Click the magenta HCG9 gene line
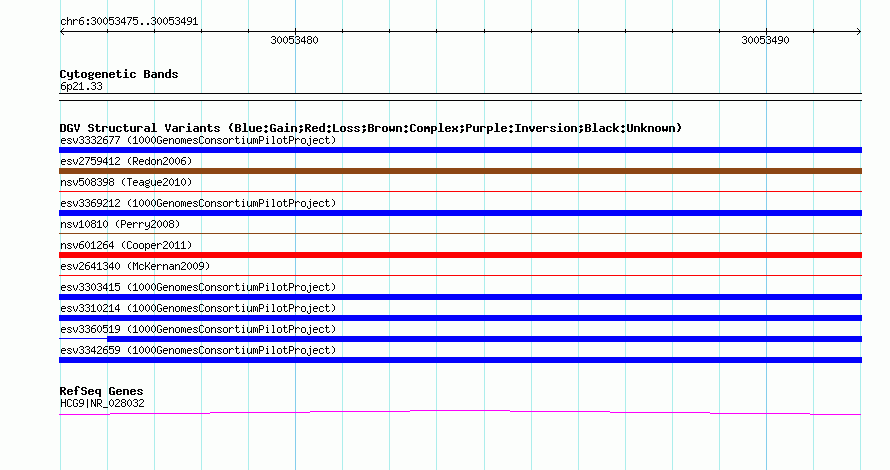The width and height of the screenshot is (890, 470). tap(460, 412)
